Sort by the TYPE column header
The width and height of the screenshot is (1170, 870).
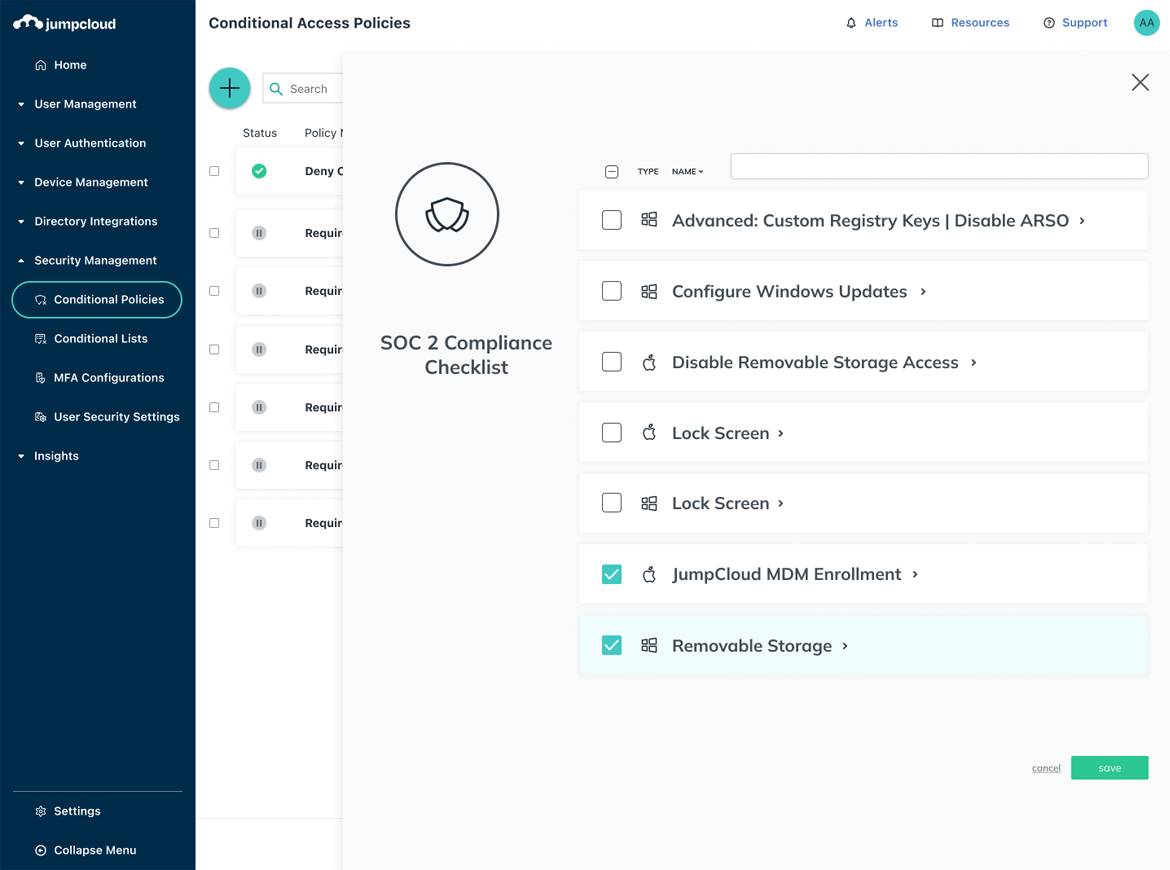click(648, 172)
